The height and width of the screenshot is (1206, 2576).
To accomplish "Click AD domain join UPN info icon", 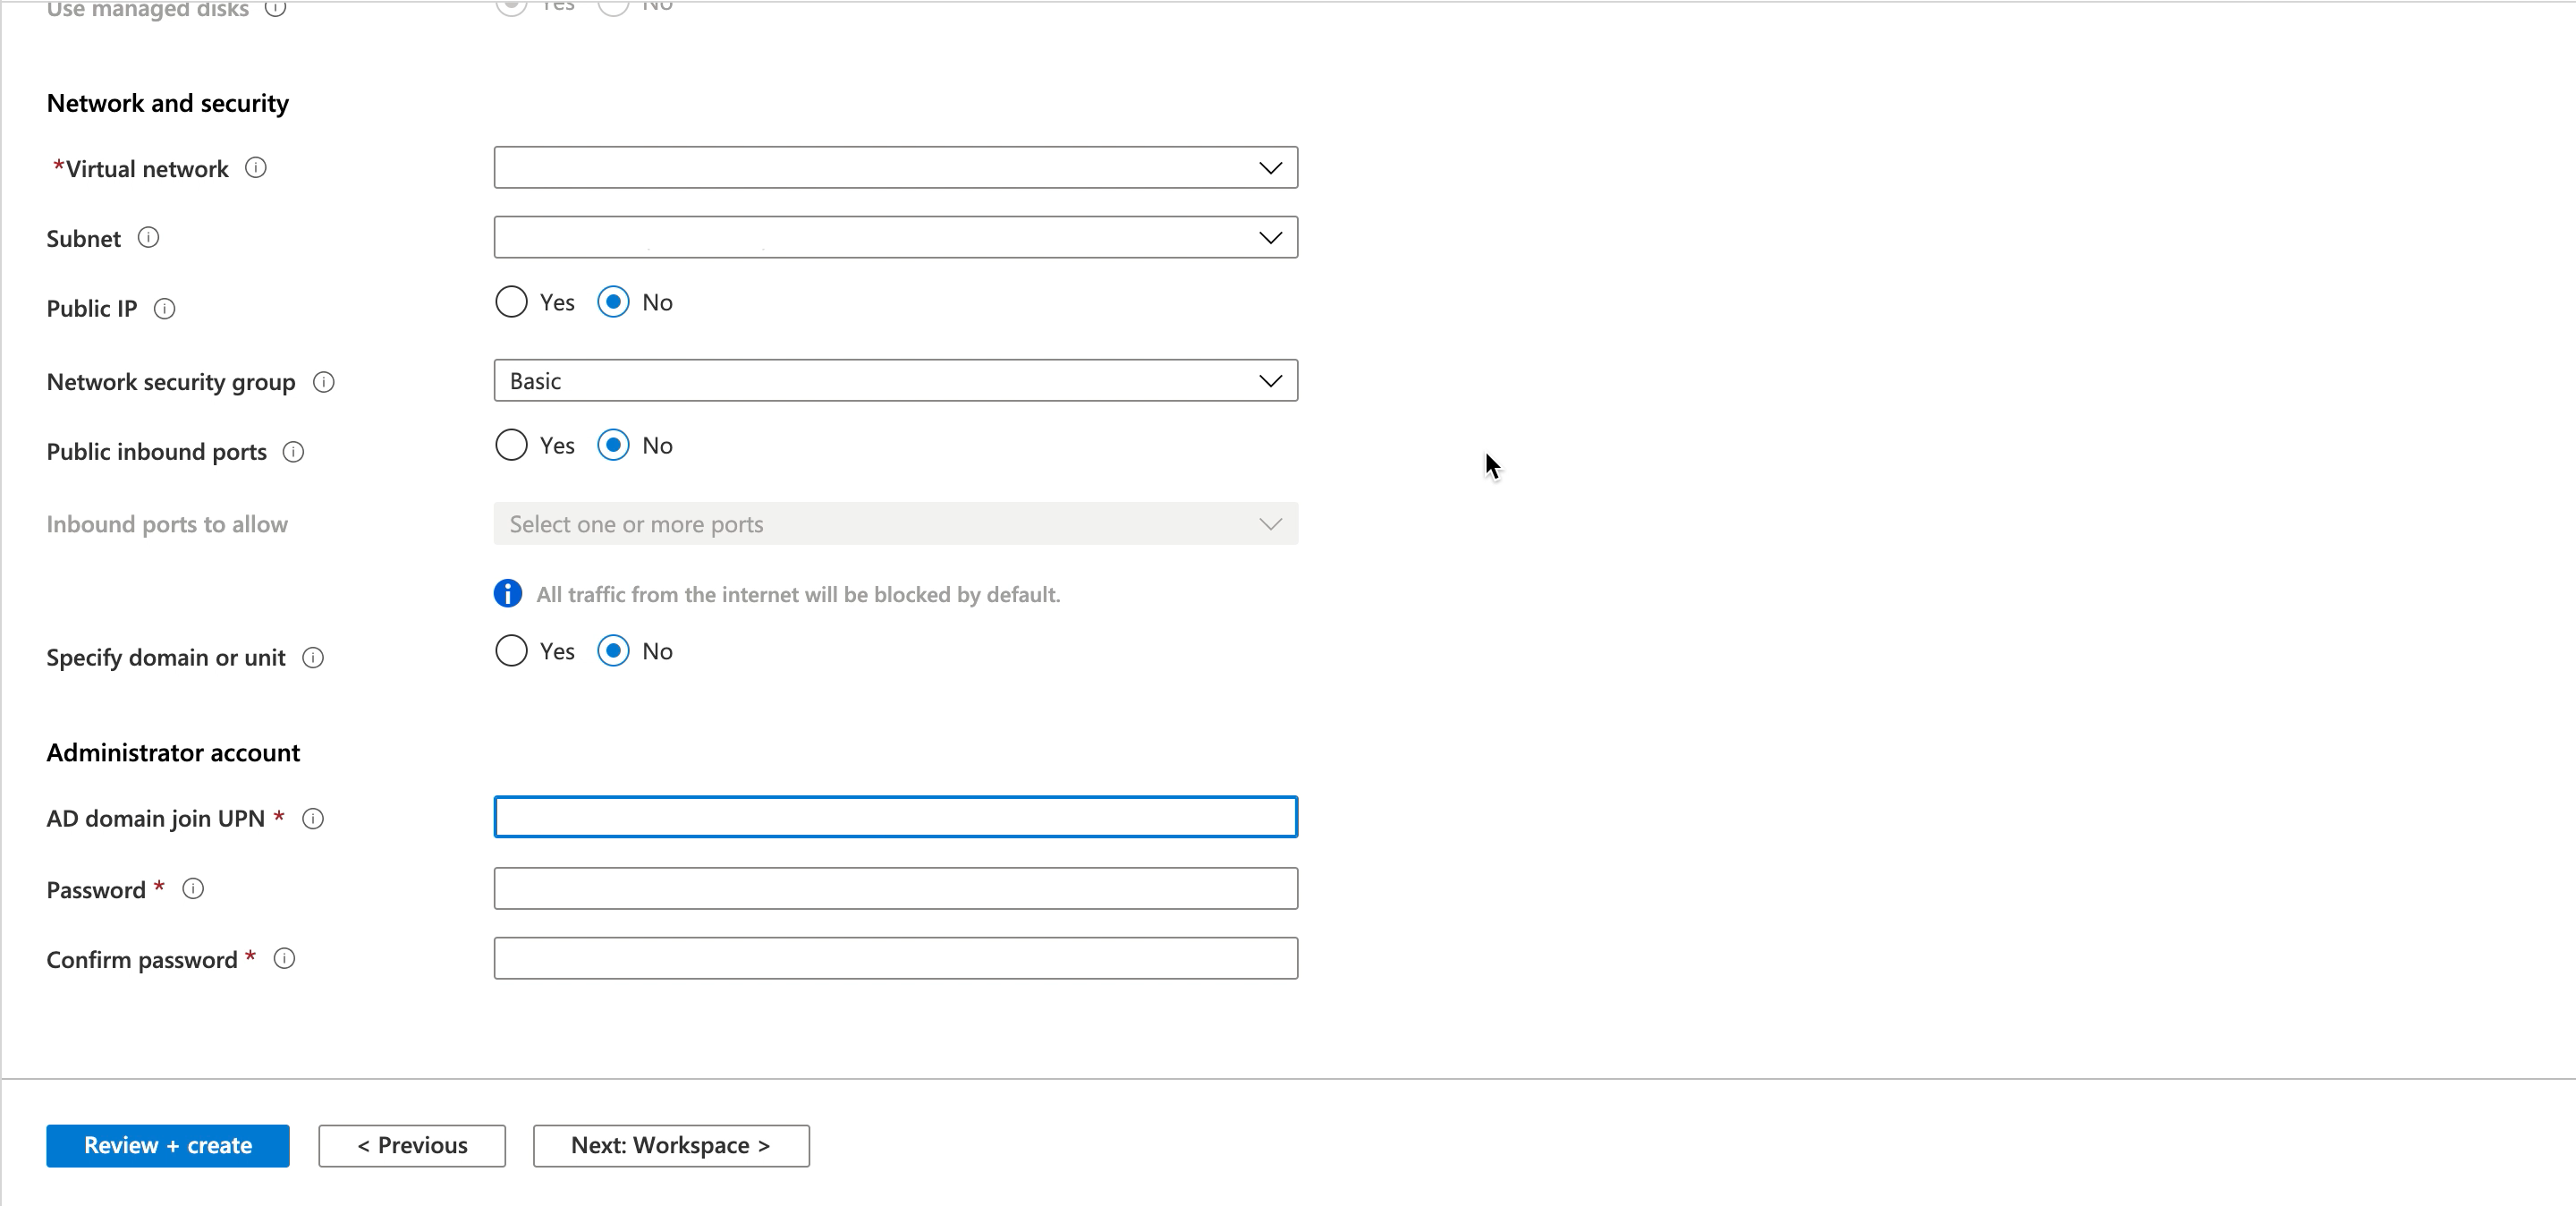I will tap(313, 819).
